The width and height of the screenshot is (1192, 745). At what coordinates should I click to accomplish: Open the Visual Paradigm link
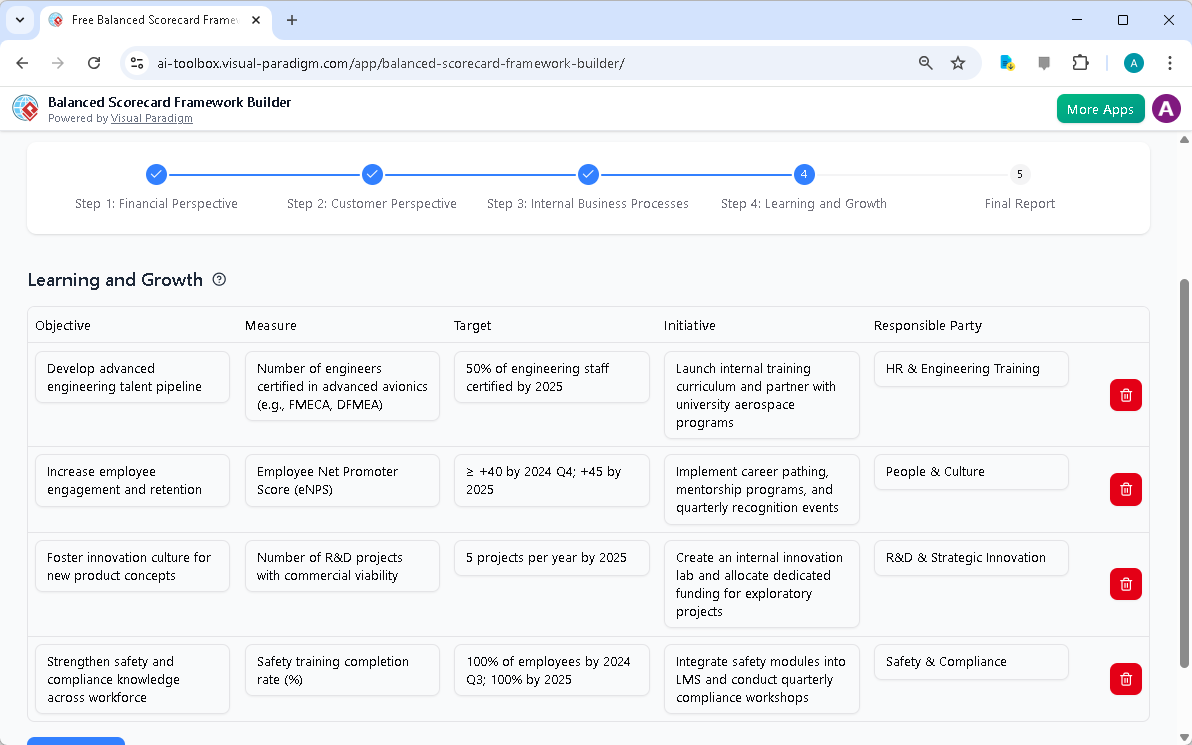(x=152, y=118)
